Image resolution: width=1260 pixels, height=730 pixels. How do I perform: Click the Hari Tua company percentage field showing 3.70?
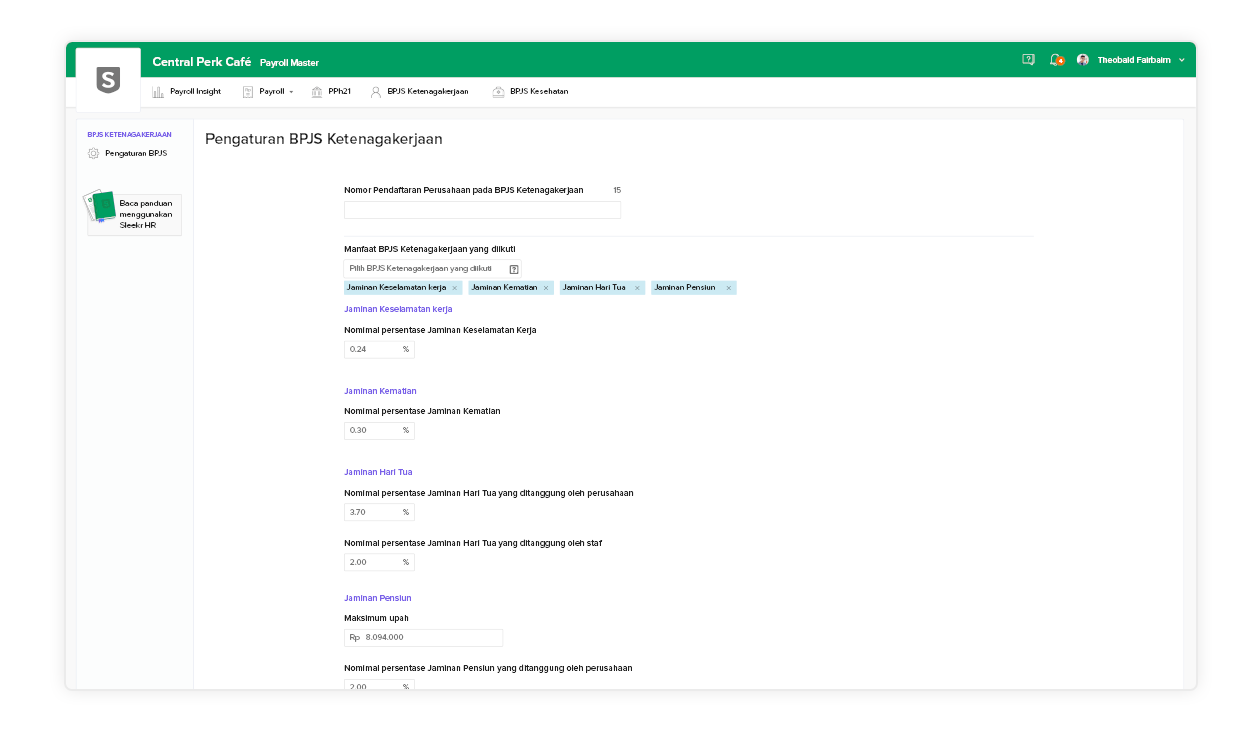point(379,512)
